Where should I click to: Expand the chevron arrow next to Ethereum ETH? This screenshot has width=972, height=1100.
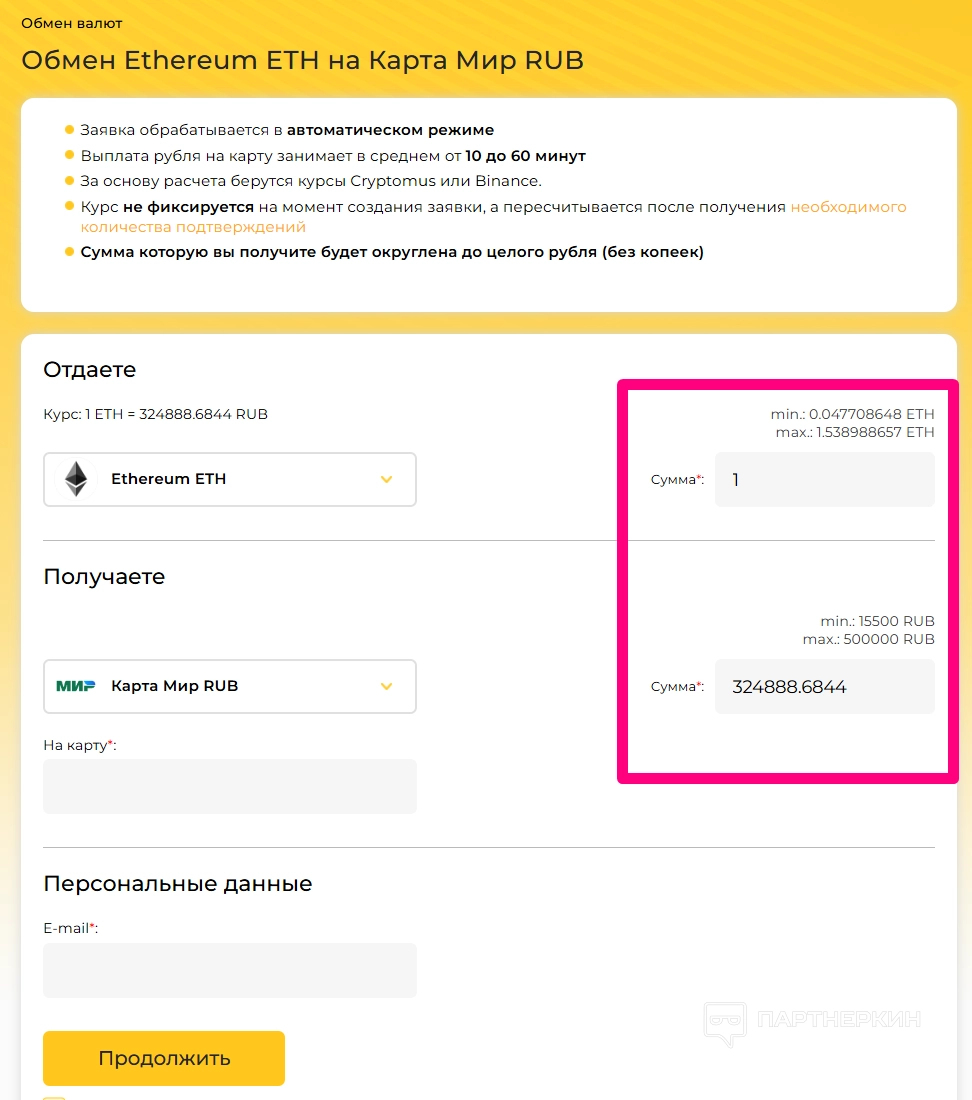(386, 479)
